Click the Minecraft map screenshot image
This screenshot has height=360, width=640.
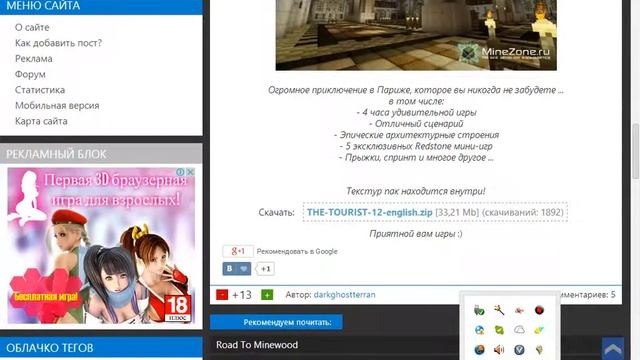(416, 35)
